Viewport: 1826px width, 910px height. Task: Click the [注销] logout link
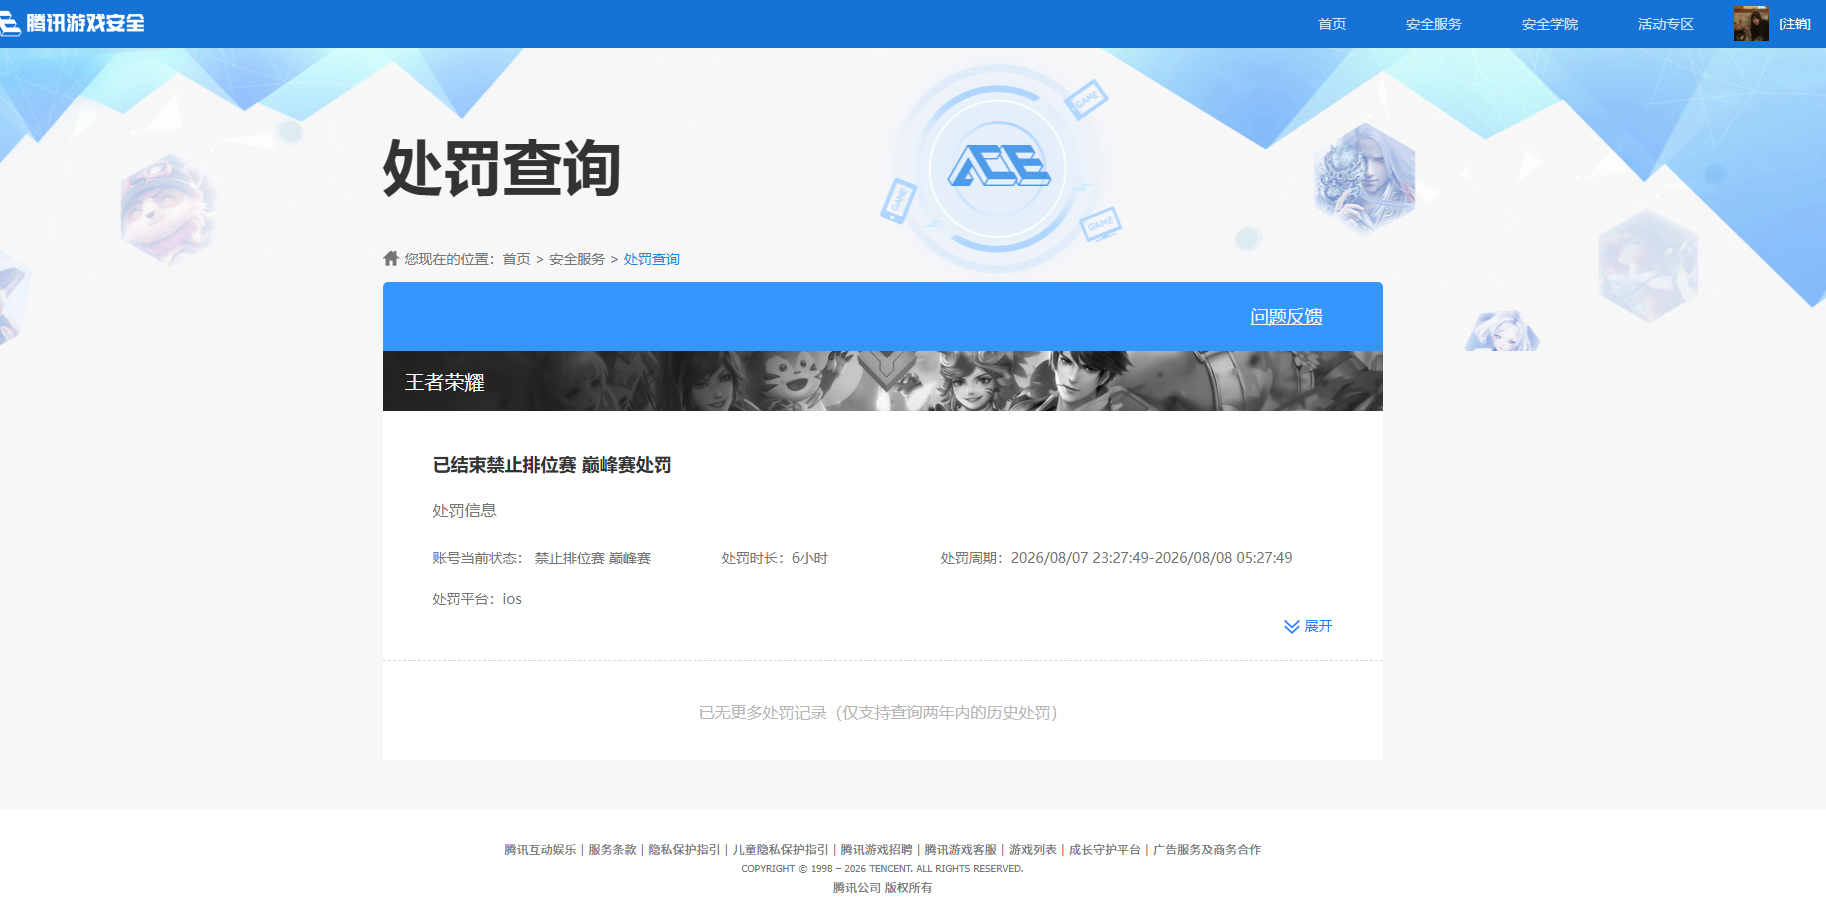tap(1794, 24)
